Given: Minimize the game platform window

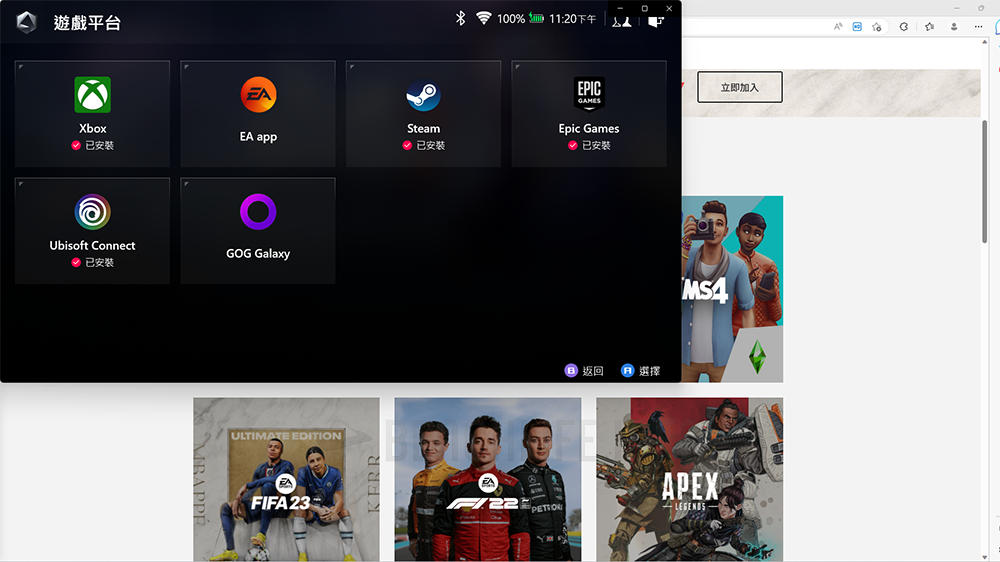Looking at the screenshot, I should pyautogui.click(x=621, y=8).
